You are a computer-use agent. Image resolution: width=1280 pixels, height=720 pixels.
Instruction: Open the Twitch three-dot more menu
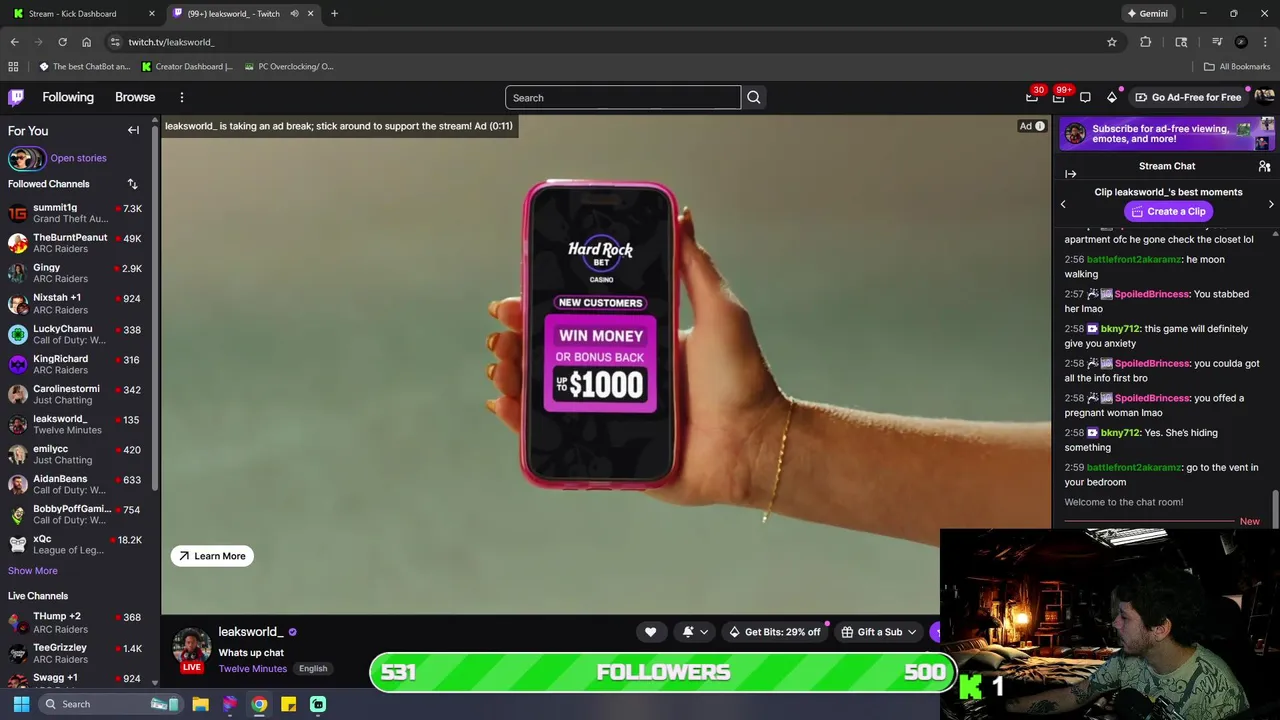tap(182, 97)
